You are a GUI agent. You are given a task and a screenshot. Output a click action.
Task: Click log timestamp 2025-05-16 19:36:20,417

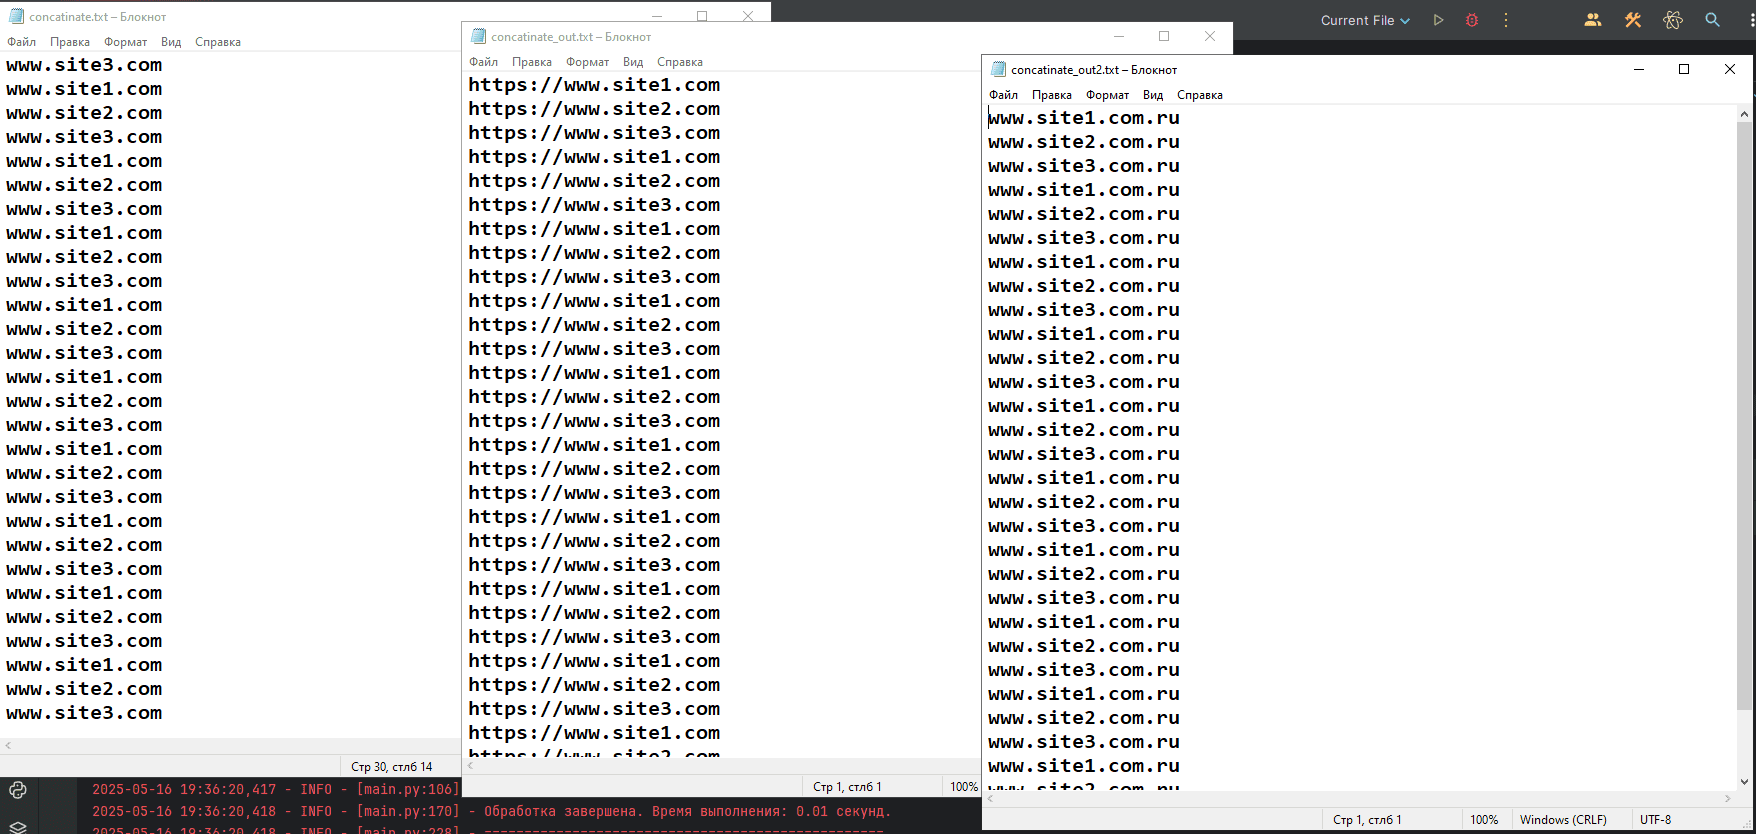pyautogui.click(x=184, y=789)
